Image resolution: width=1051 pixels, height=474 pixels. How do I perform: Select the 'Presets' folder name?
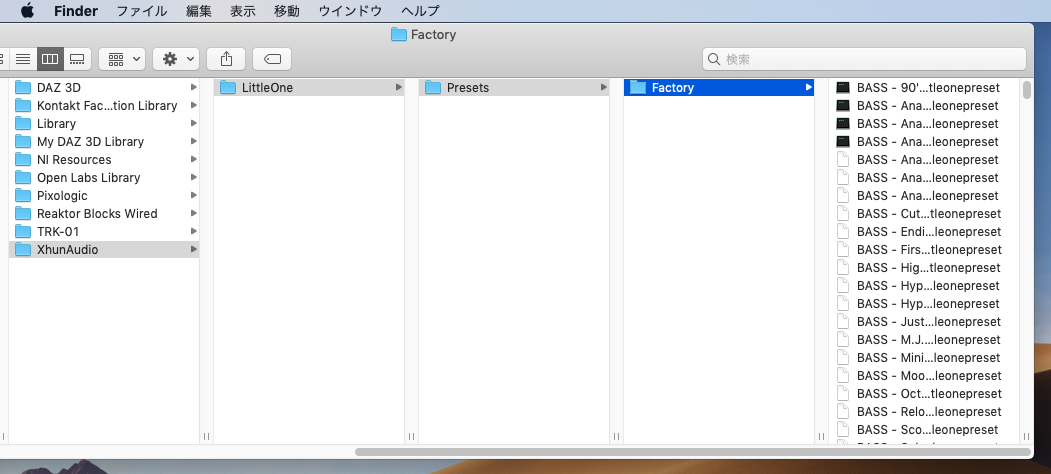coord(468,87)
